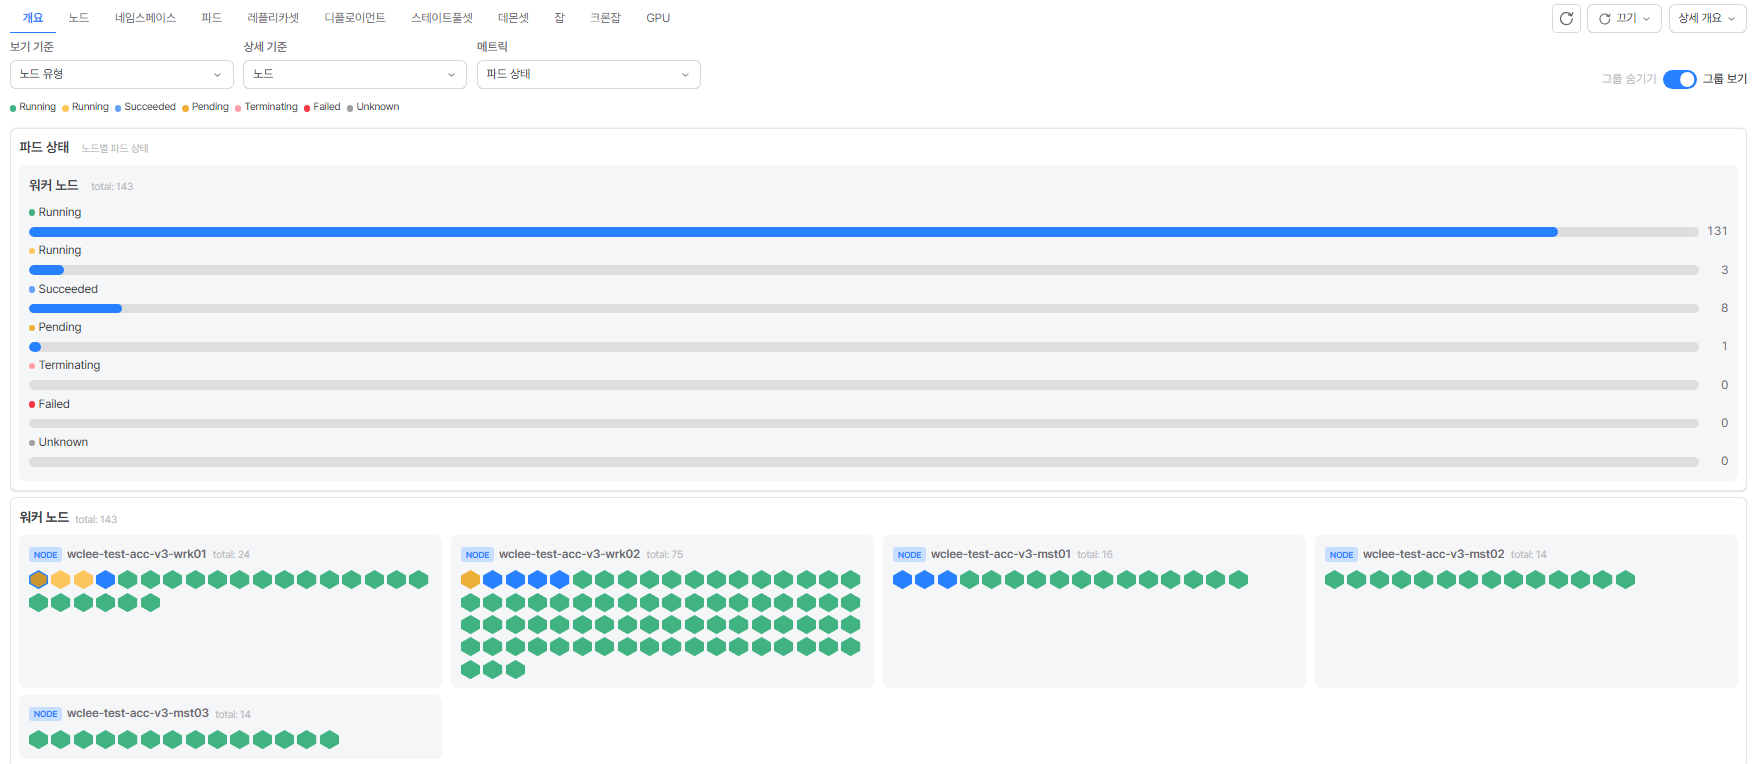
Task: Select the last green pod hexagon in mst03
Action: [330, 739]
